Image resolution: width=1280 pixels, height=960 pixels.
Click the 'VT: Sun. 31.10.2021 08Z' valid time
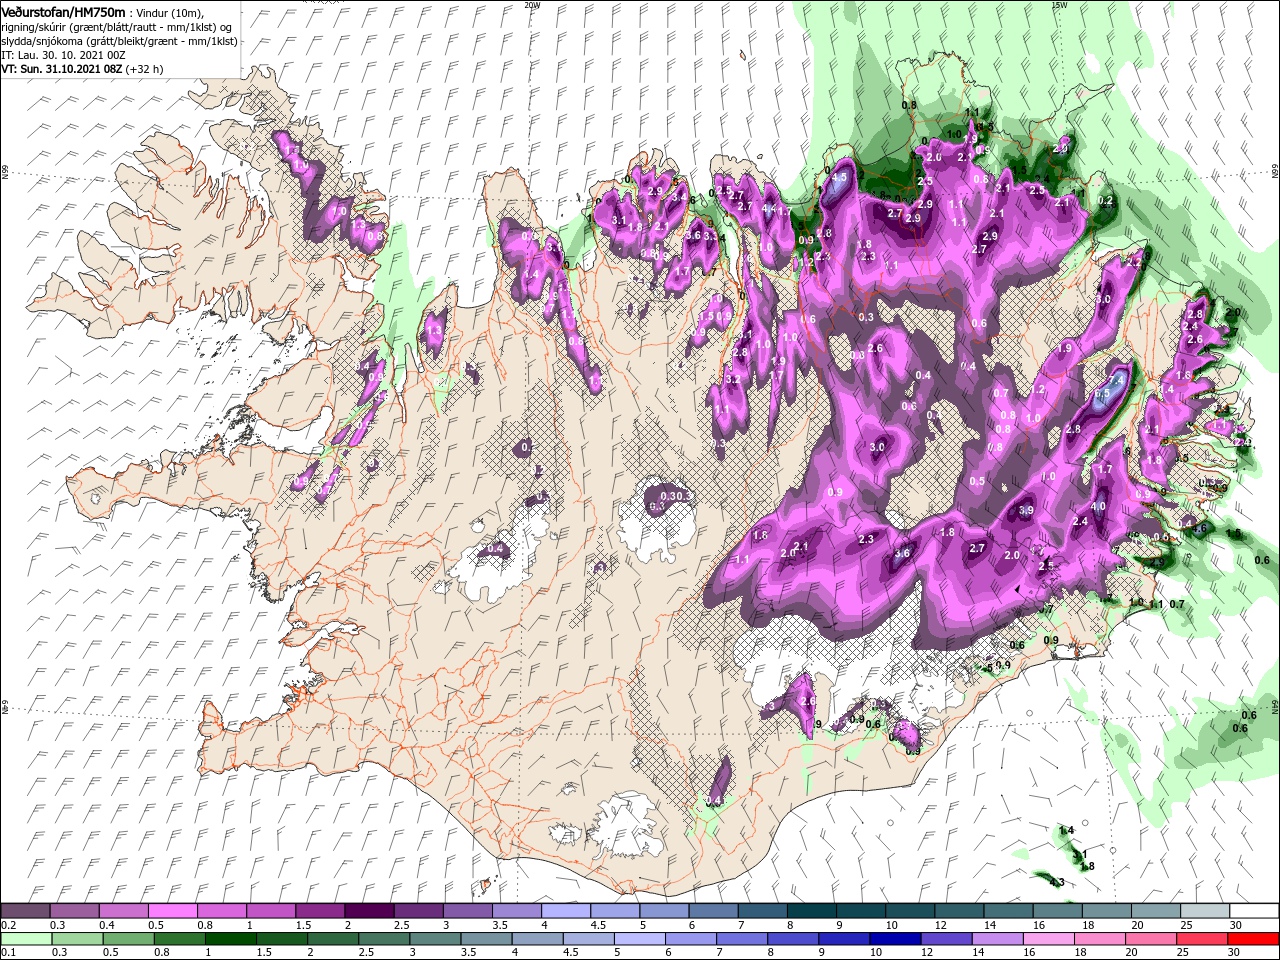61,69
